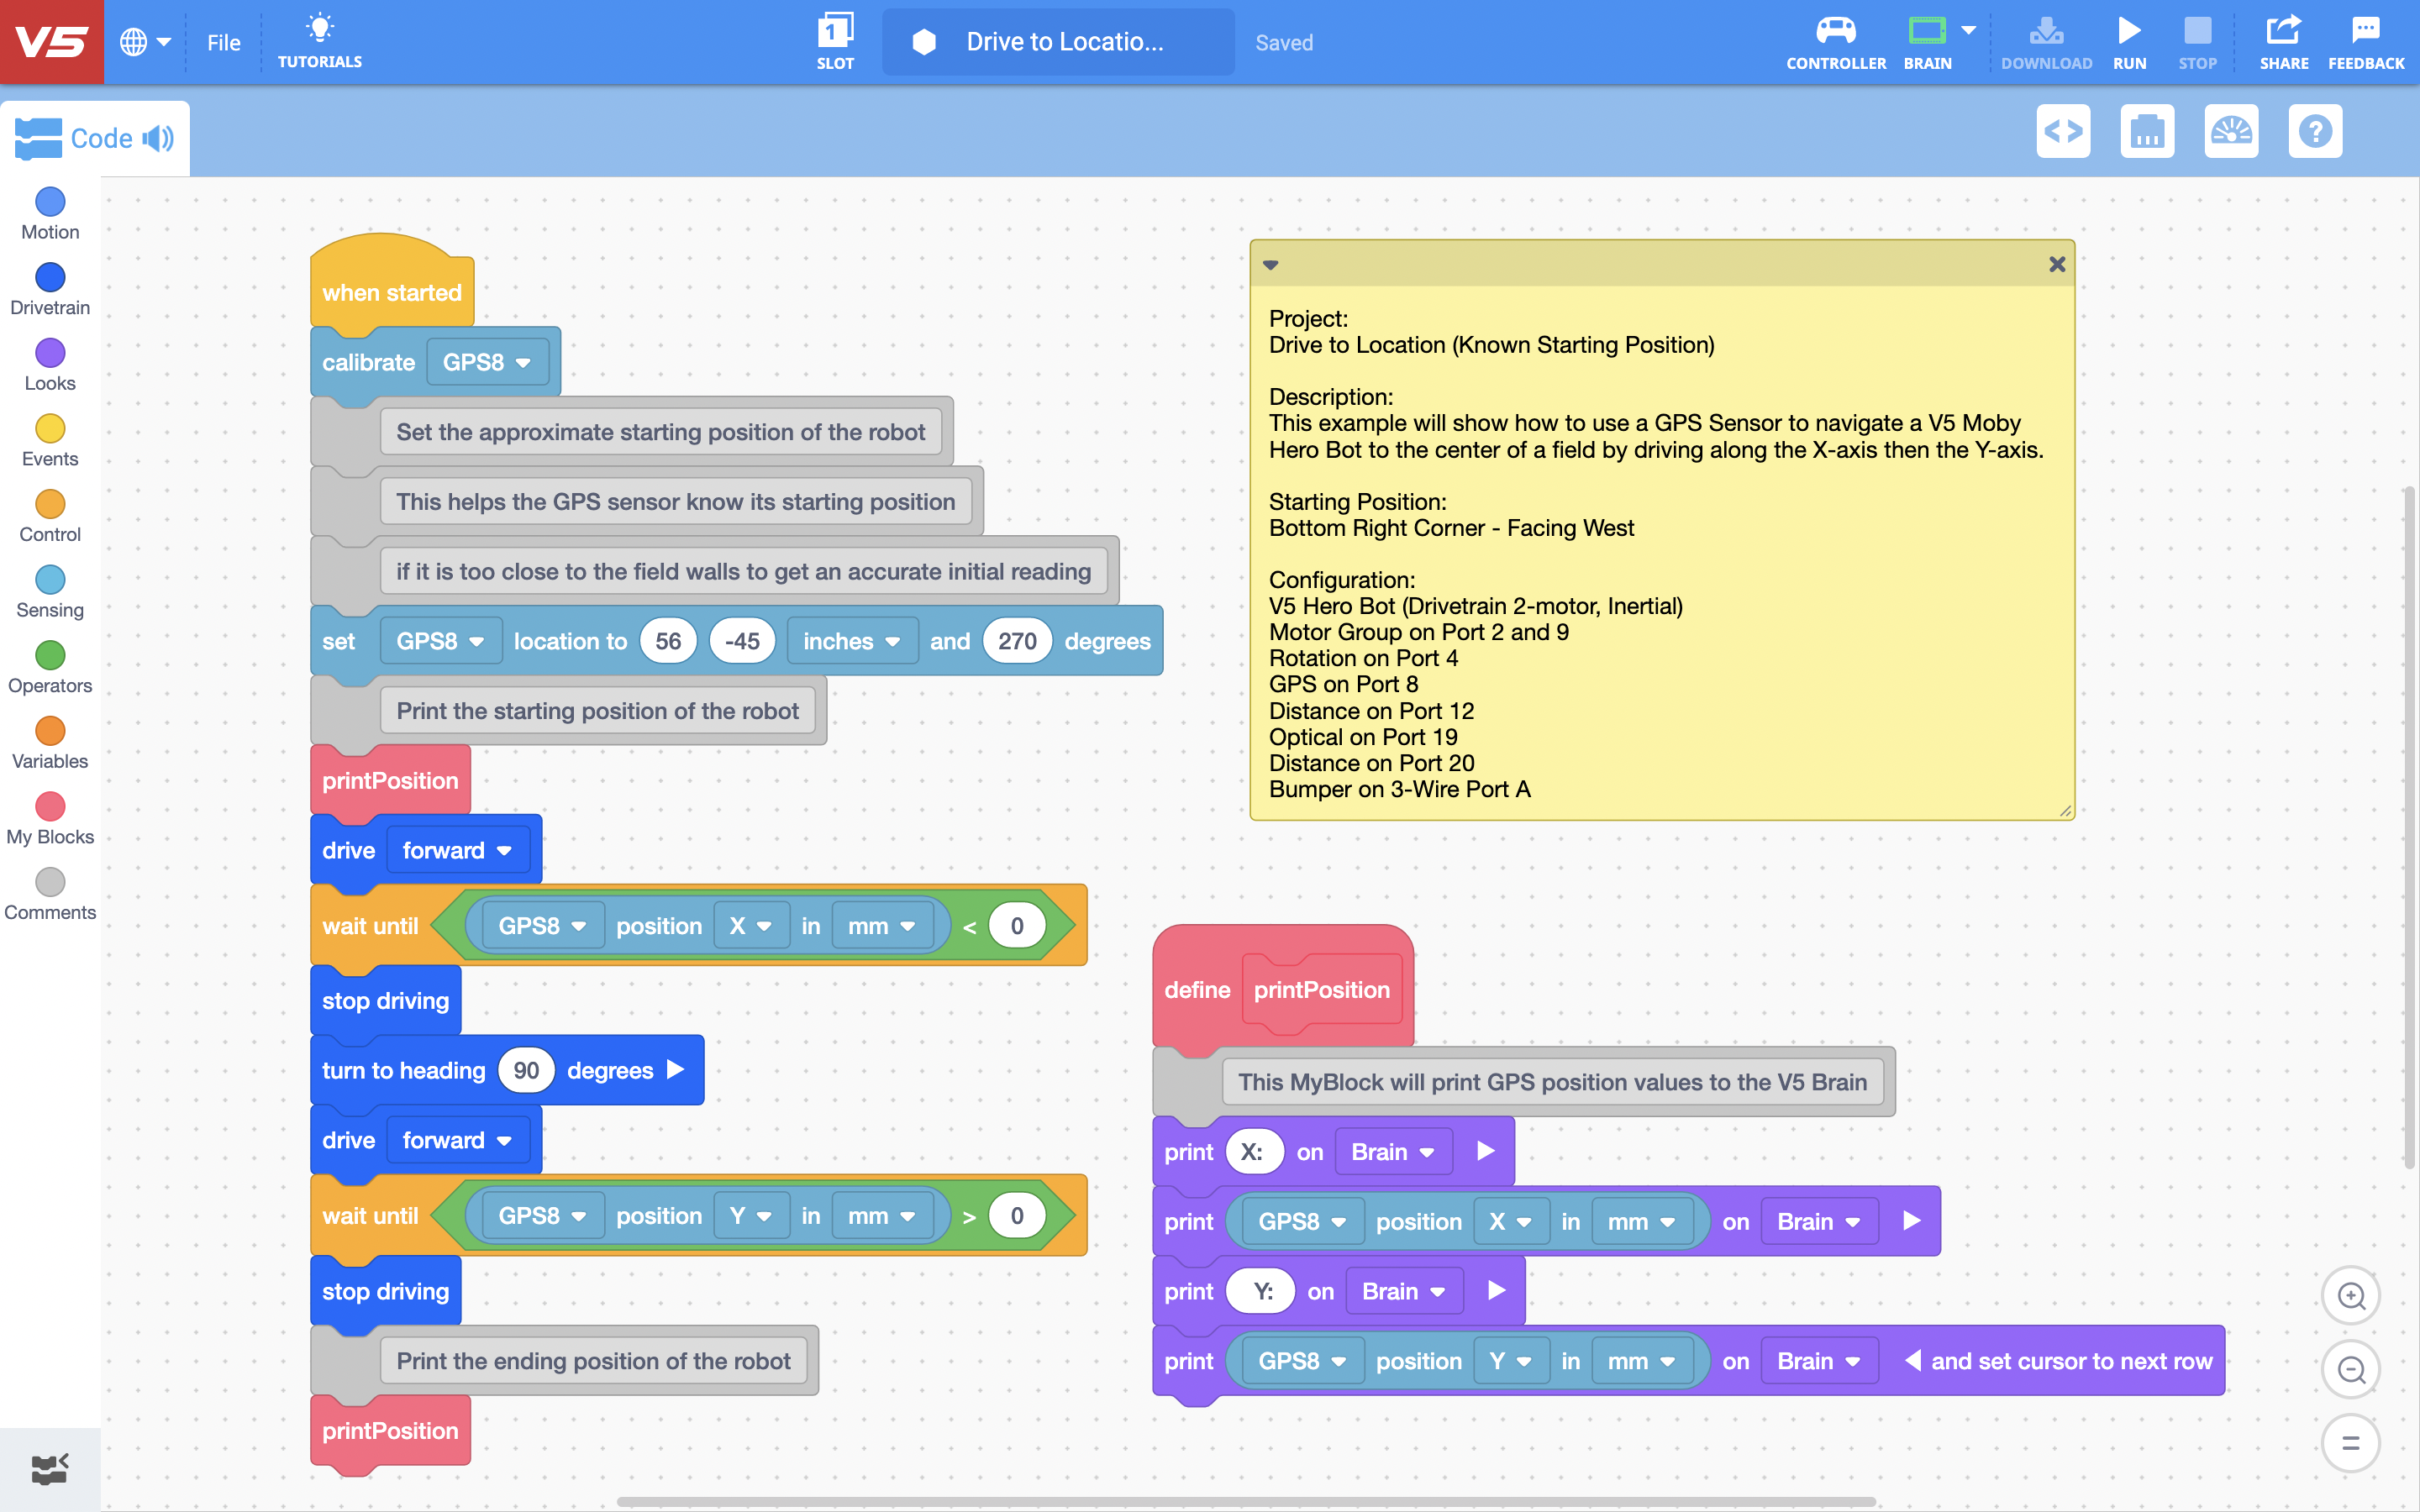The width and height of the screenshot is (2420, 1512).
Task: Expand the print Y: block arrow
Action: click(1496, 1291)
